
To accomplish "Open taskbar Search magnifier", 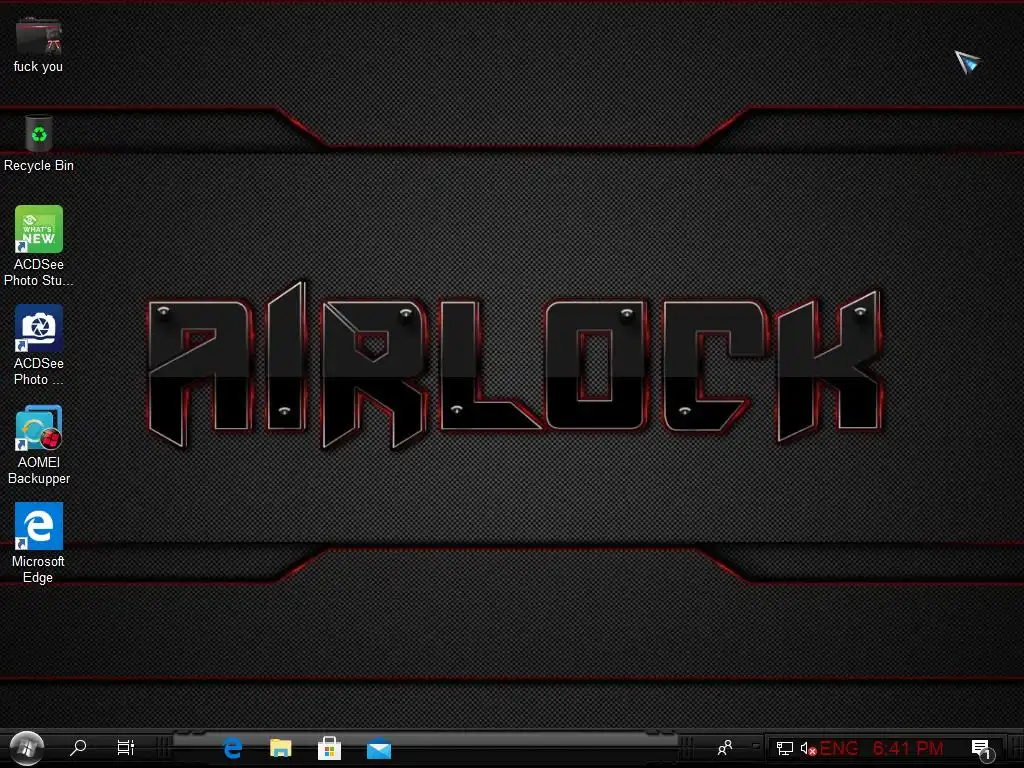I will [x=78, y=747].
